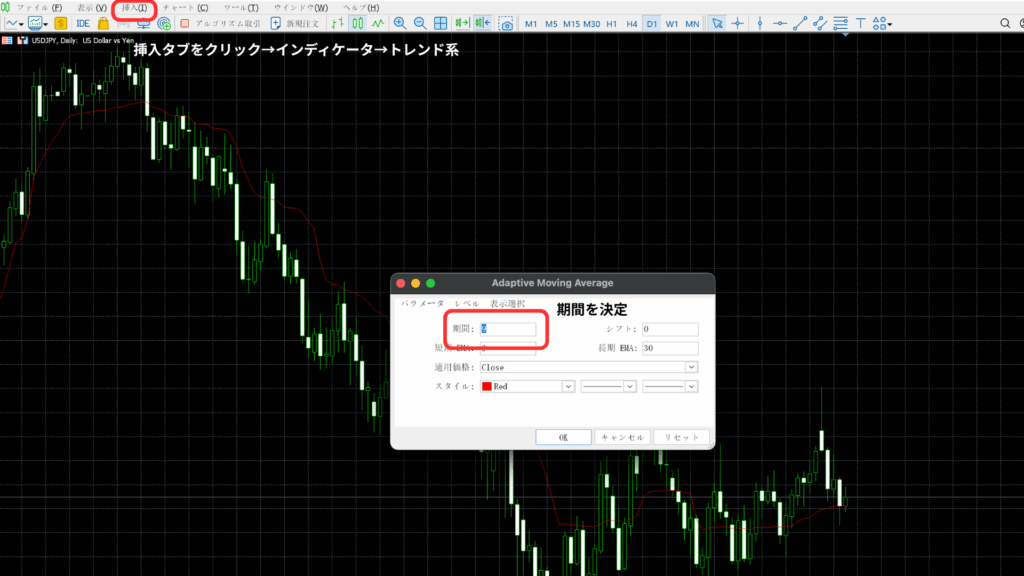Screen dimensions: 1024x576
Task: Expand the 適用価格 Close dropdown
Action: [x=691, y=367]
